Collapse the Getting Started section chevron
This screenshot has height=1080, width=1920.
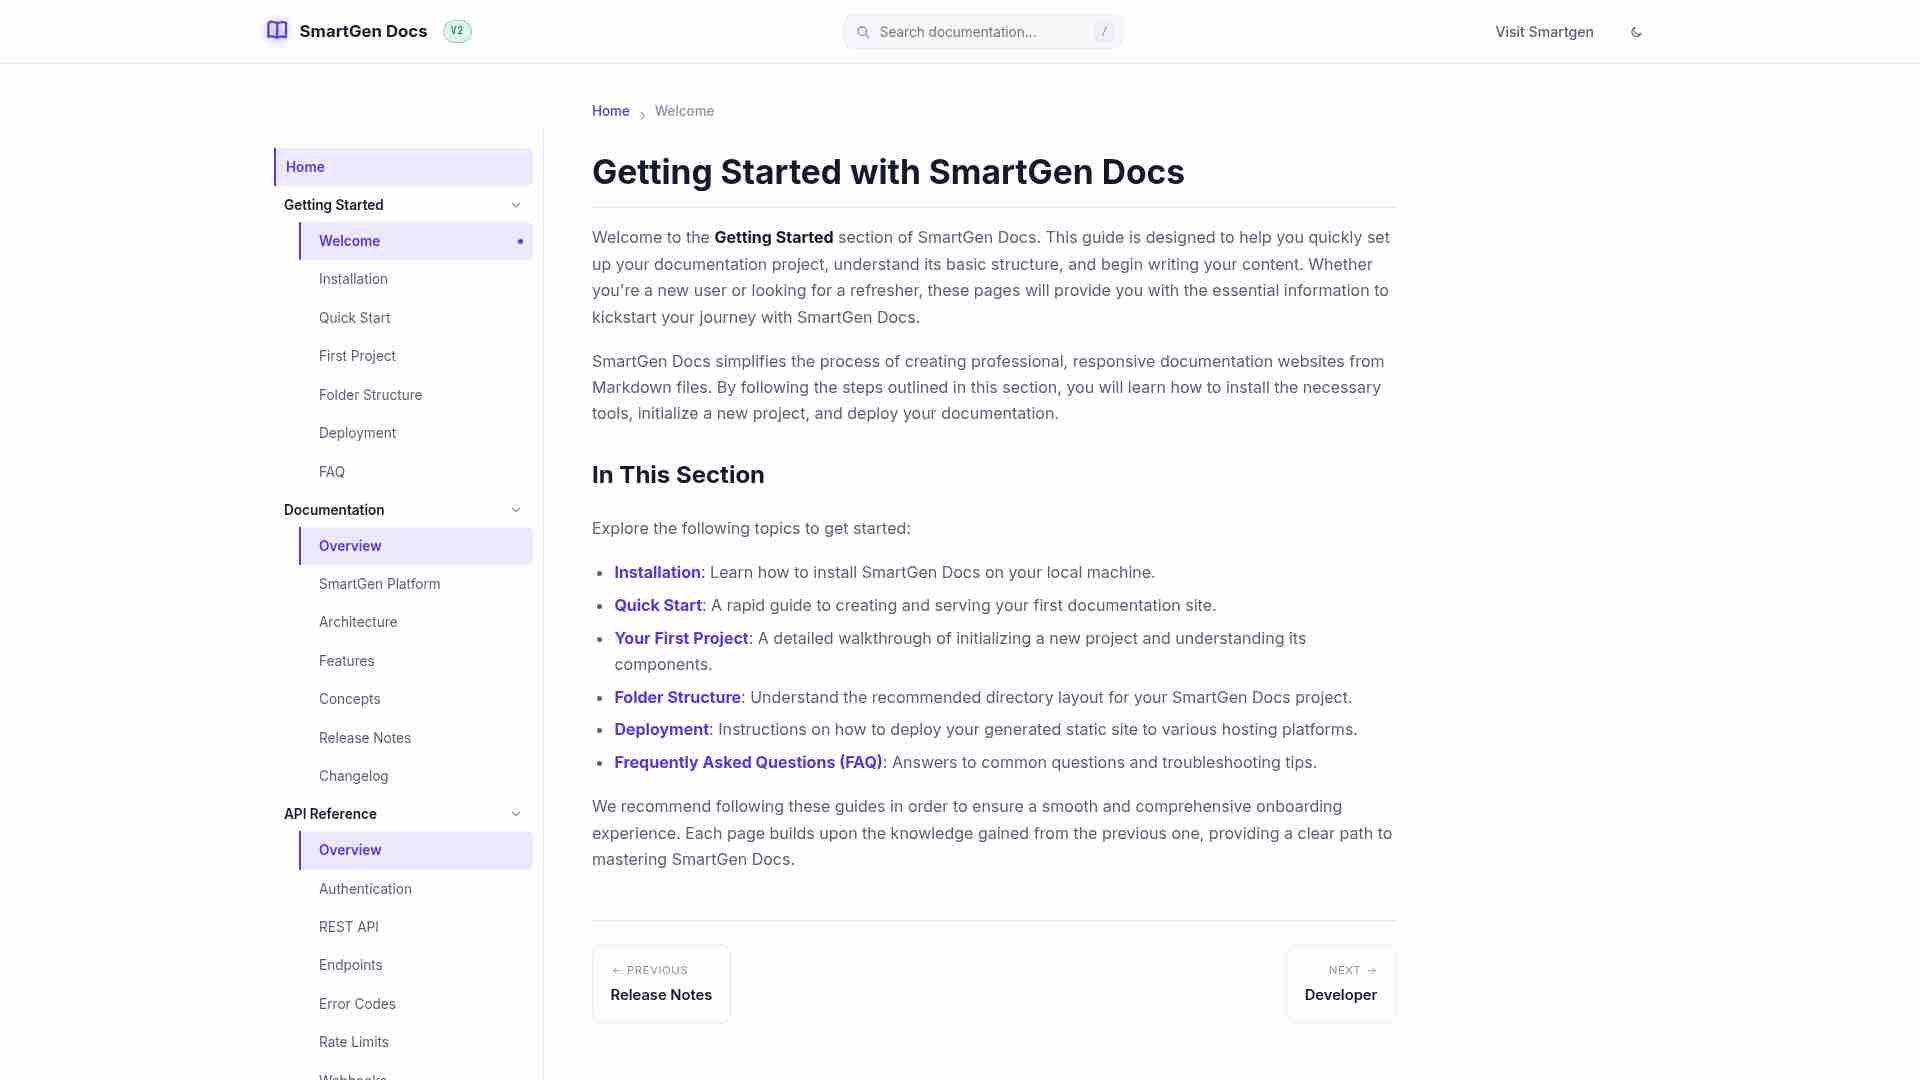click(516, 205)
